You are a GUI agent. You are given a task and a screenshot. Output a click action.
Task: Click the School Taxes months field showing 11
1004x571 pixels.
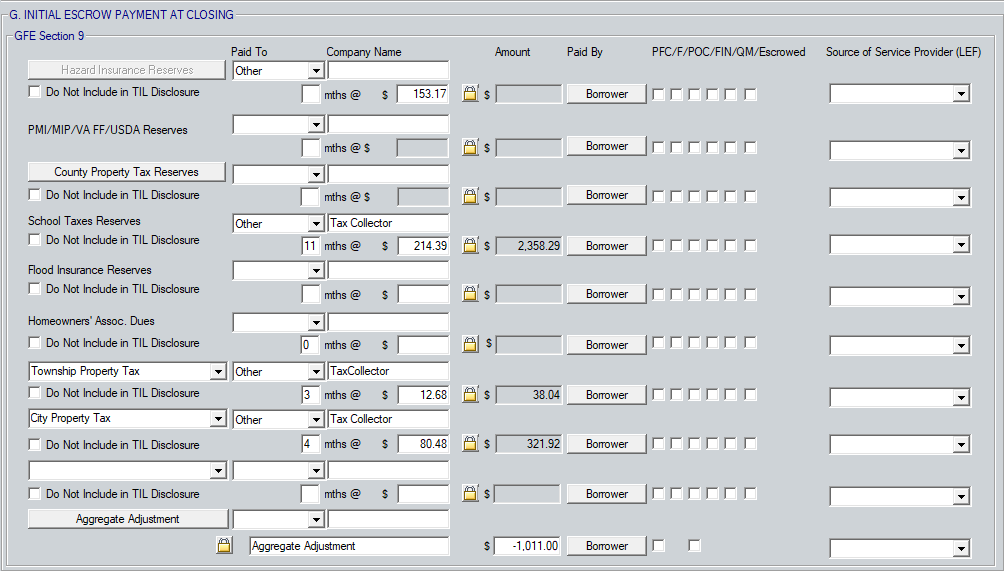[310, 246]
